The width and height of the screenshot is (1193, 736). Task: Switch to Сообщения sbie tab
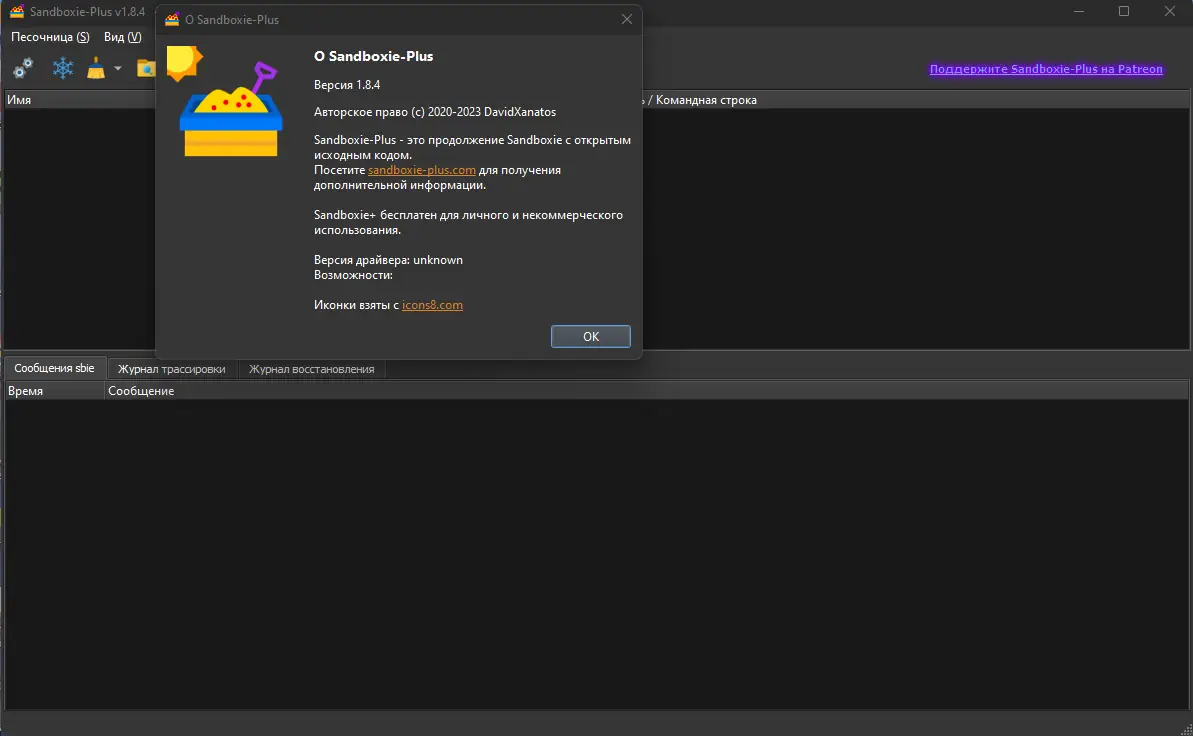[x=54, y=368]
